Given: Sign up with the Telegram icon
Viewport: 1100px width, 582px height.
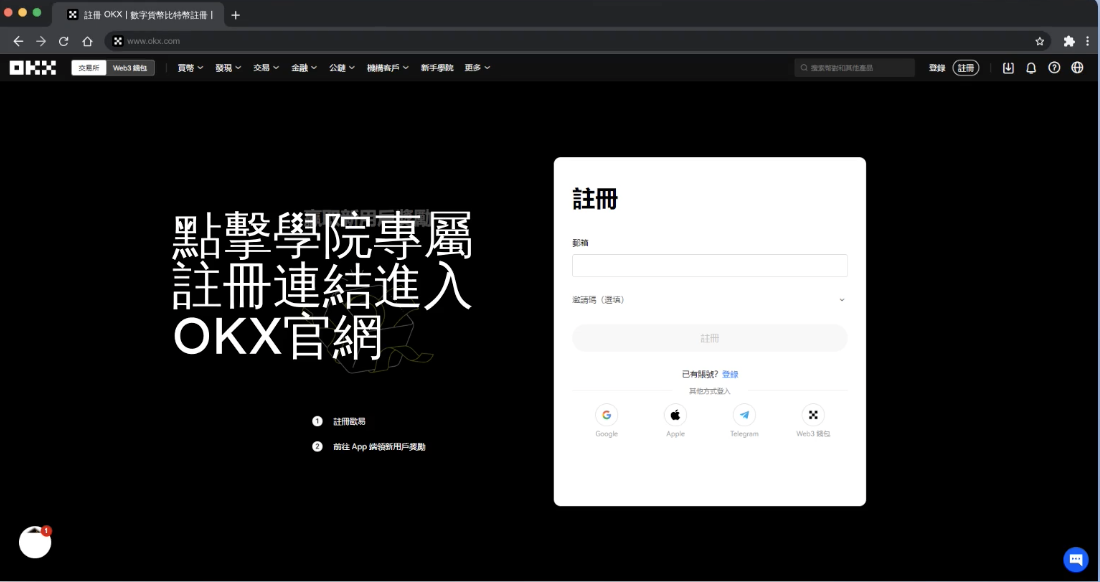Looking at the screenshot, I should click(744, 415).
